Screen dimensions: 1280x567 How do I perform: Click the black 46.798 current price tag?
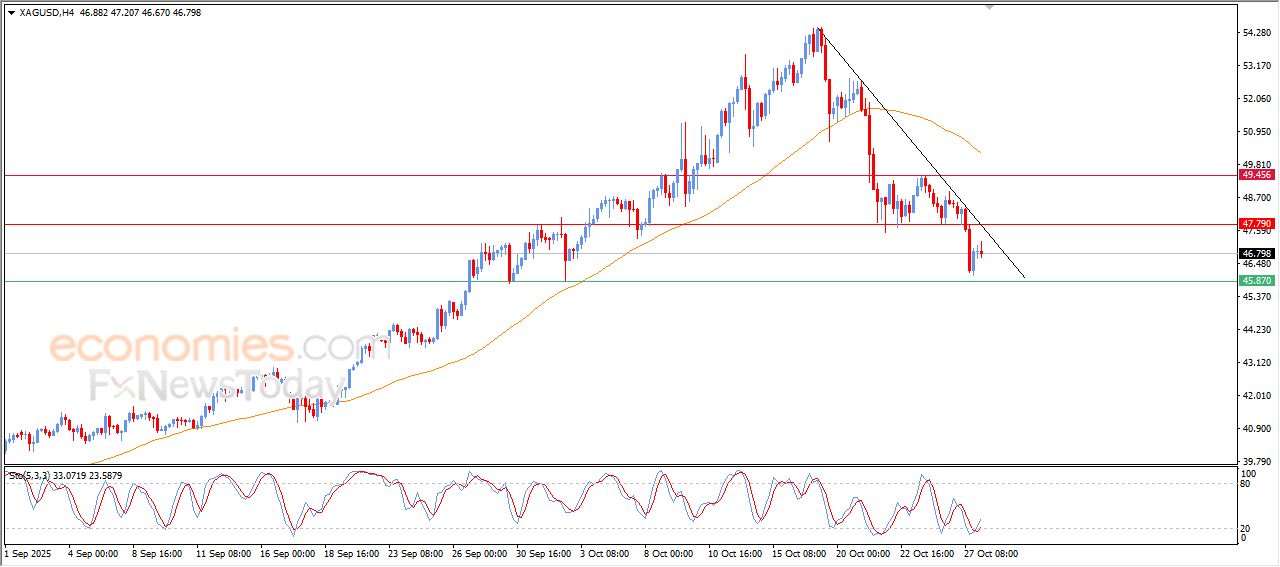[1256, 254]
